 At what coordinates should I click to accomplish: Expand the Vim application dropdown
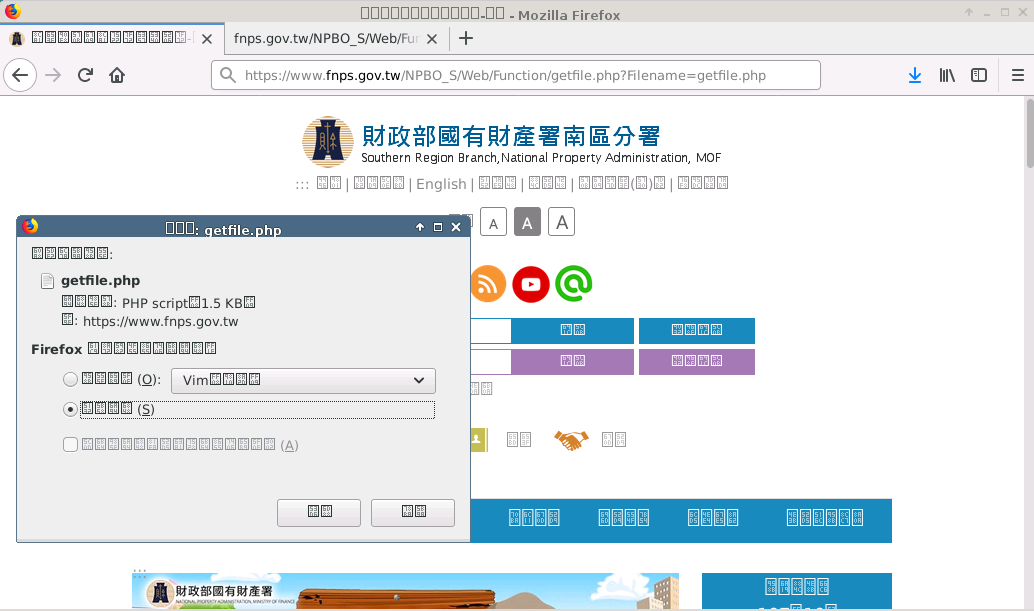coord(303,380)
